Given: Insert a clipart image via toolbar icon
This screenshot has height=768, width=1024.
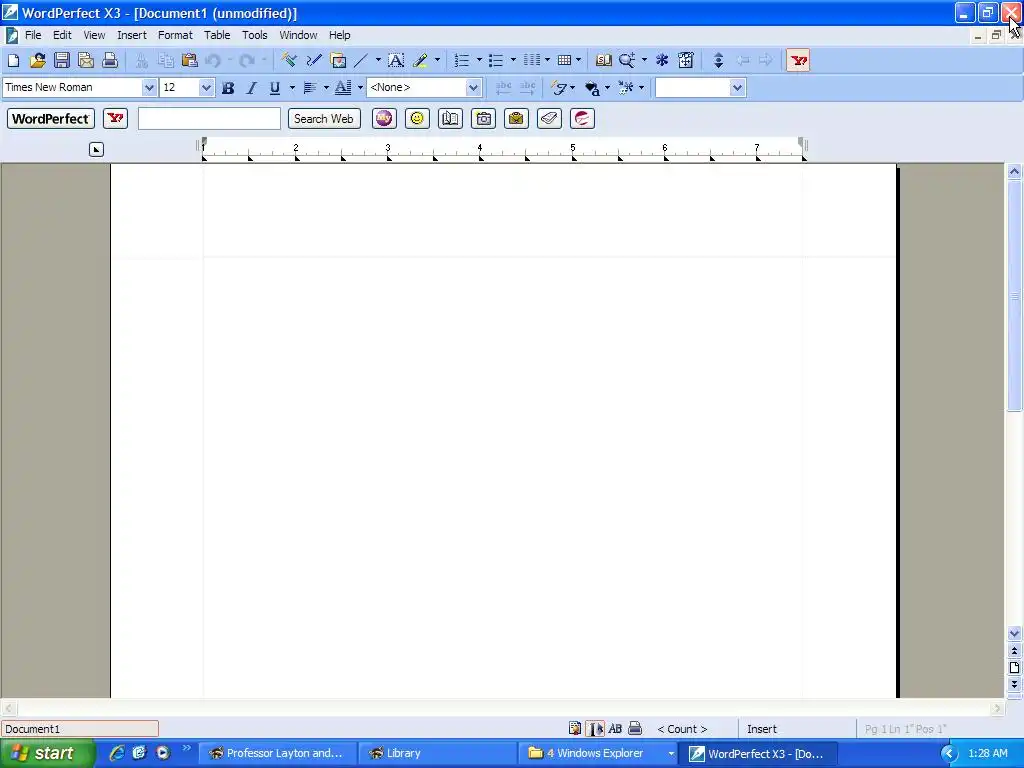Looking at the screenshot, I should point(338,61).
